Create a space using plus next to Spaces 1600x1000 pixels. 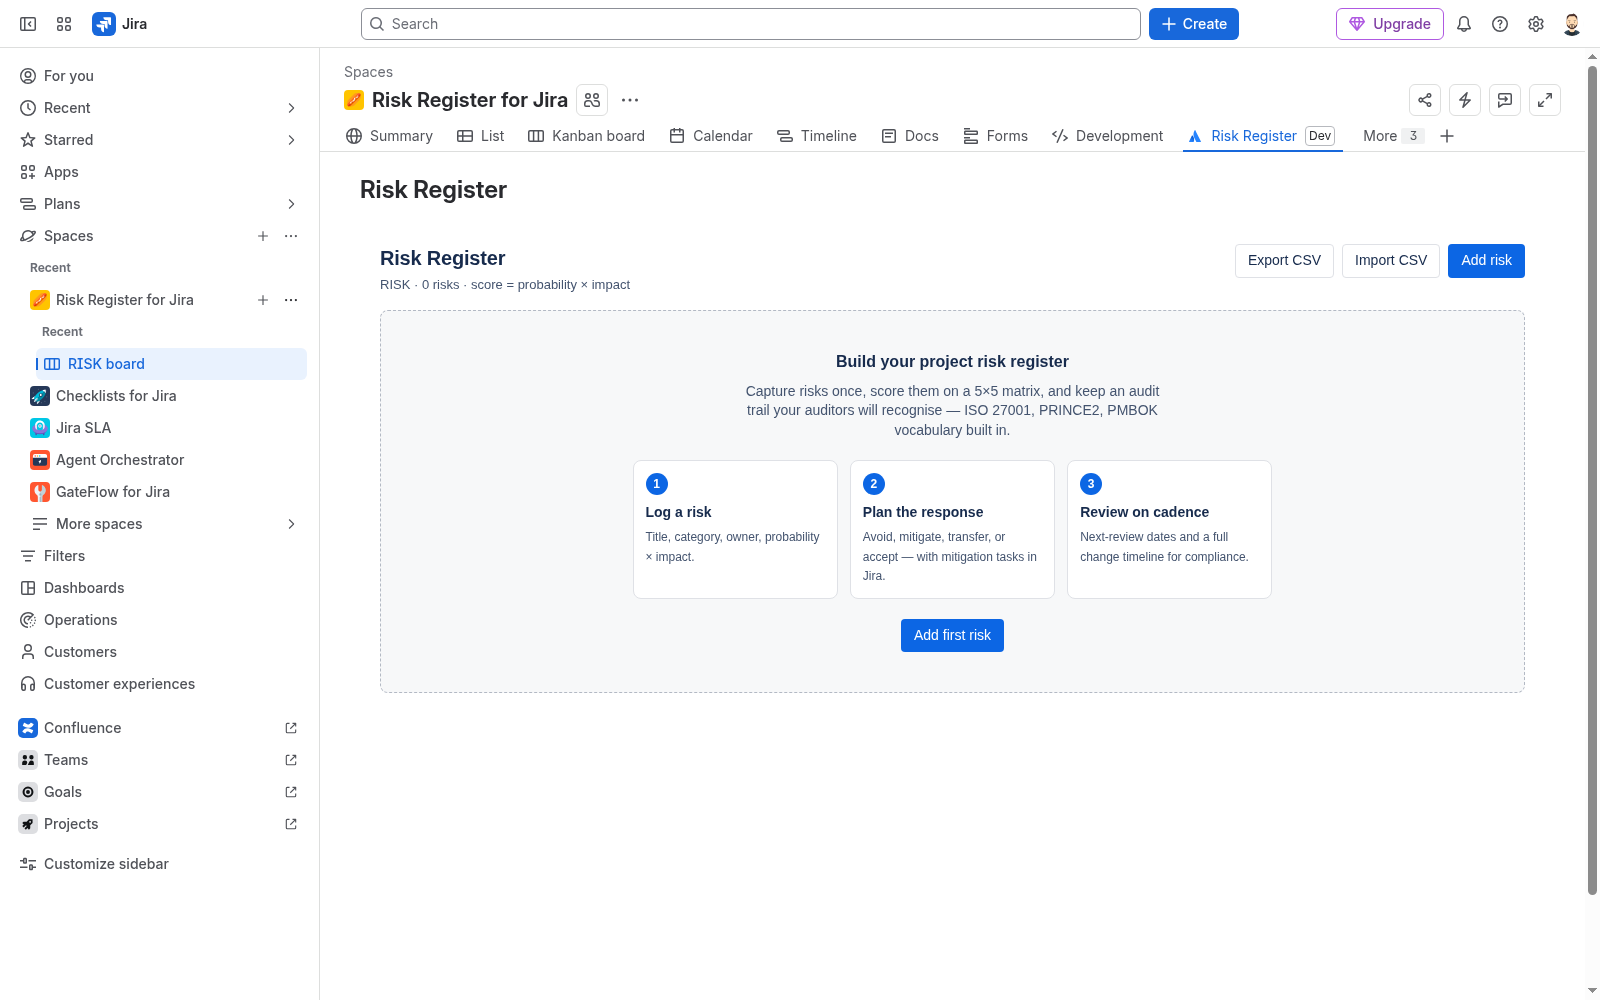(263, 236)
